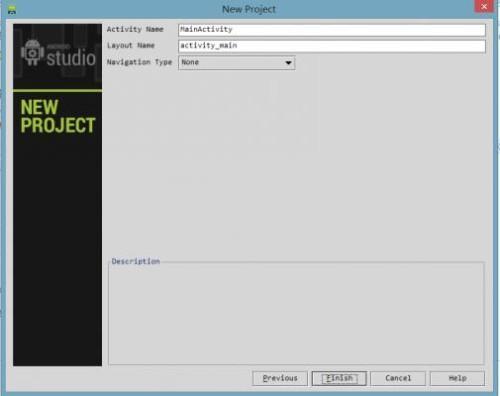Open Help for this wizard
This screenshot has height=396, width=500.
[x=457, y=378]
